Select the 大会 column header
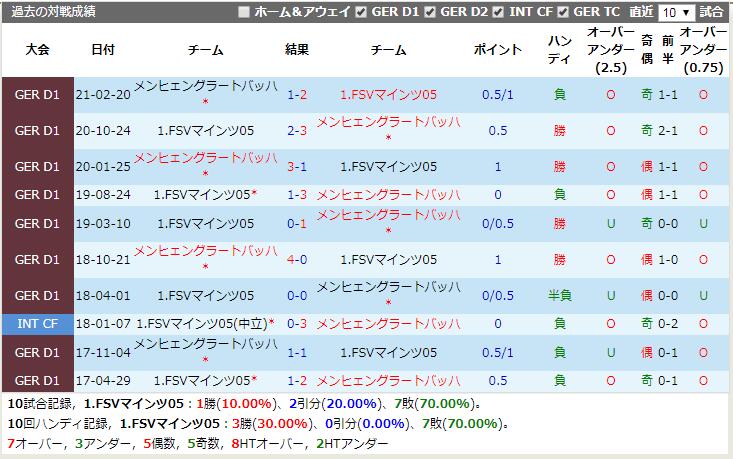The image size is (733, 459). tap(37, 50)
